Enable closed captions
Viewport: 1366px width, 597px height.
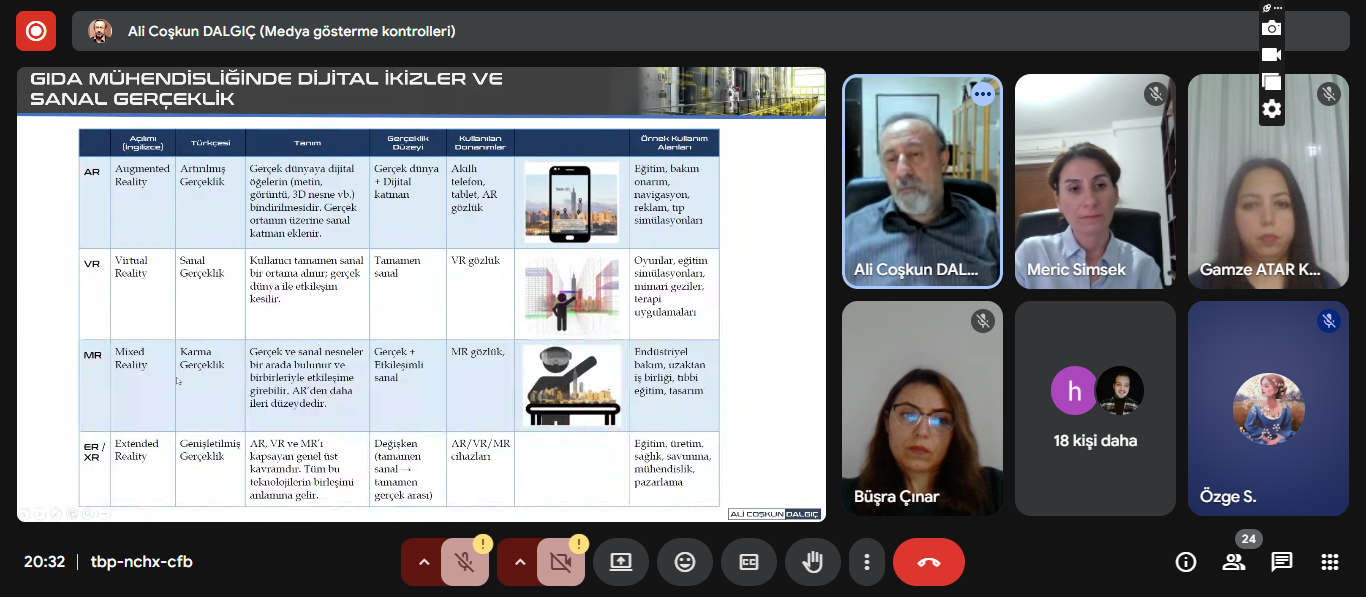tap(749, 562)
